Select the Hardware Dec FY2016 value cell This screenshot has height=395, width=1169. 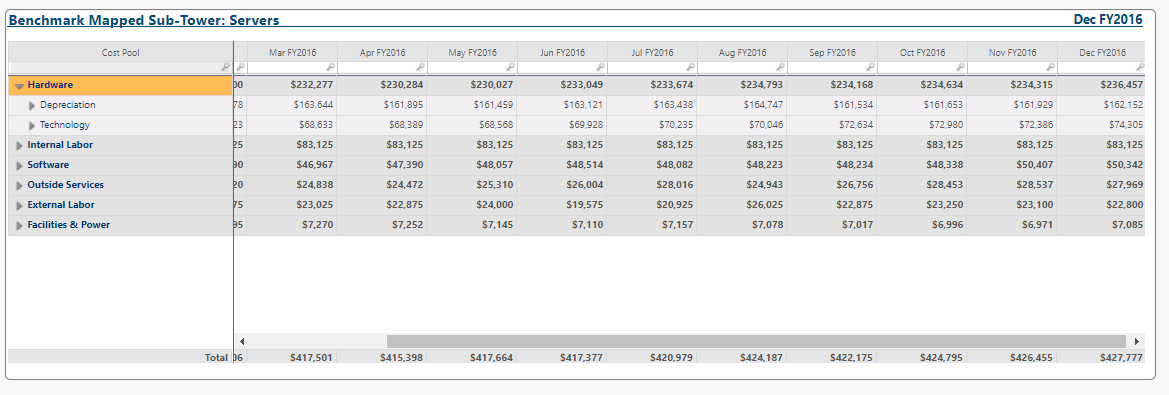(1101, 85)
